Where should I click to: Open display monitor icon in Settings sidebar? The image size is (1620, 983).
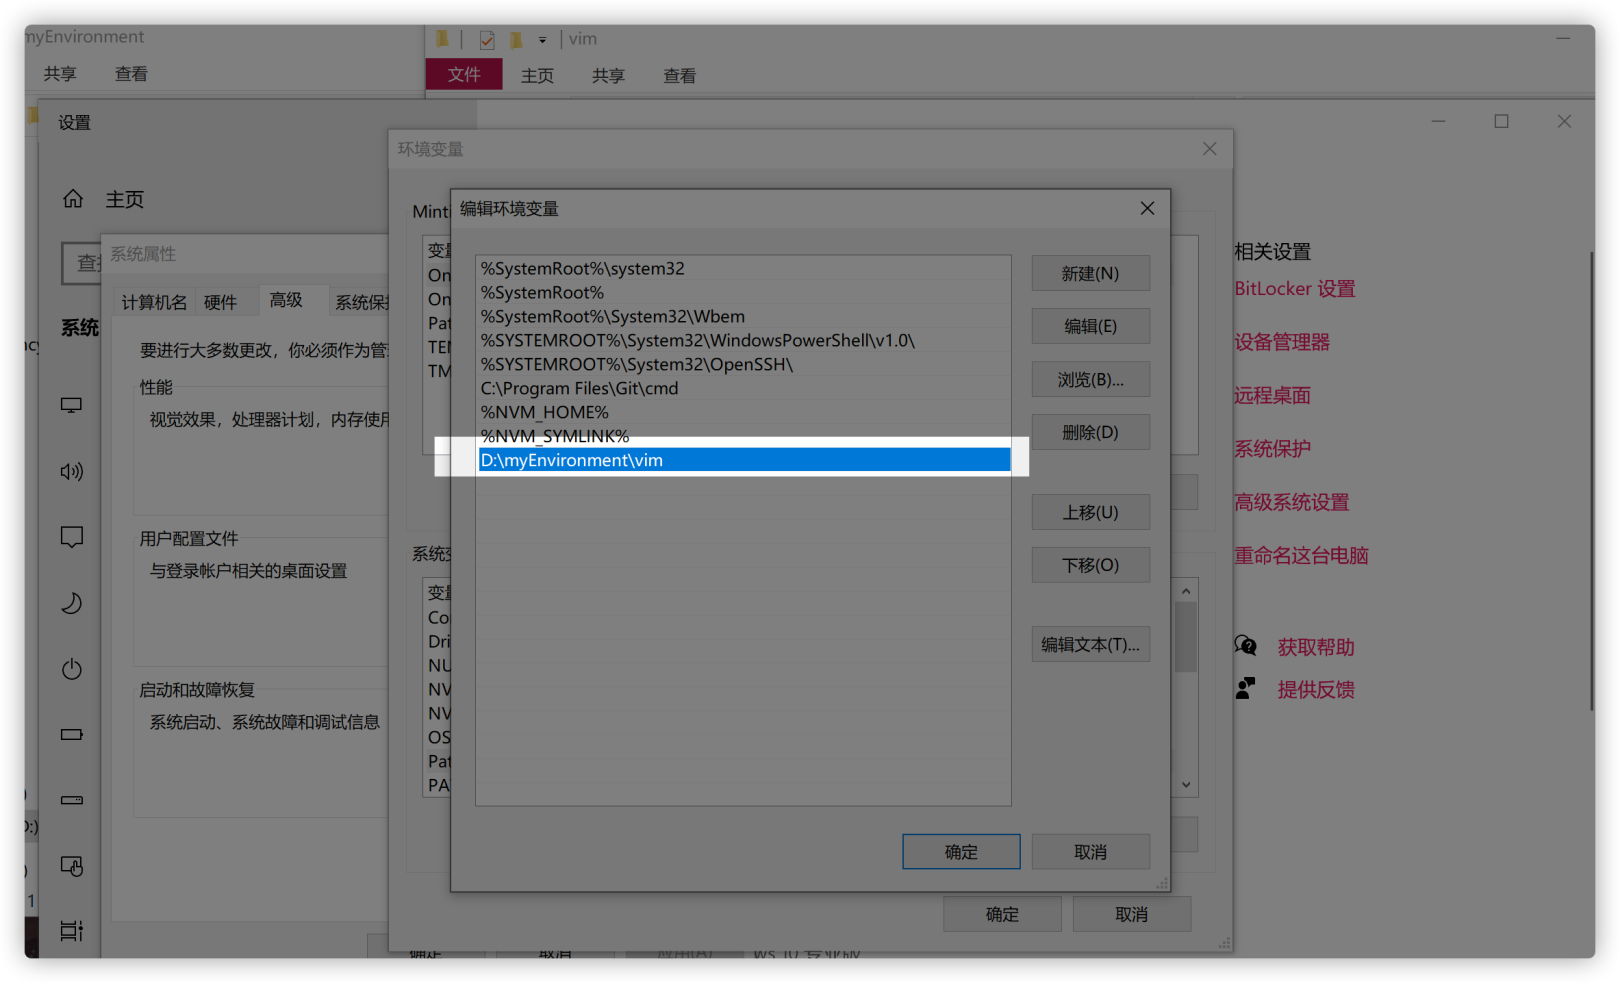pyautogui.click(x=71, y=405)
